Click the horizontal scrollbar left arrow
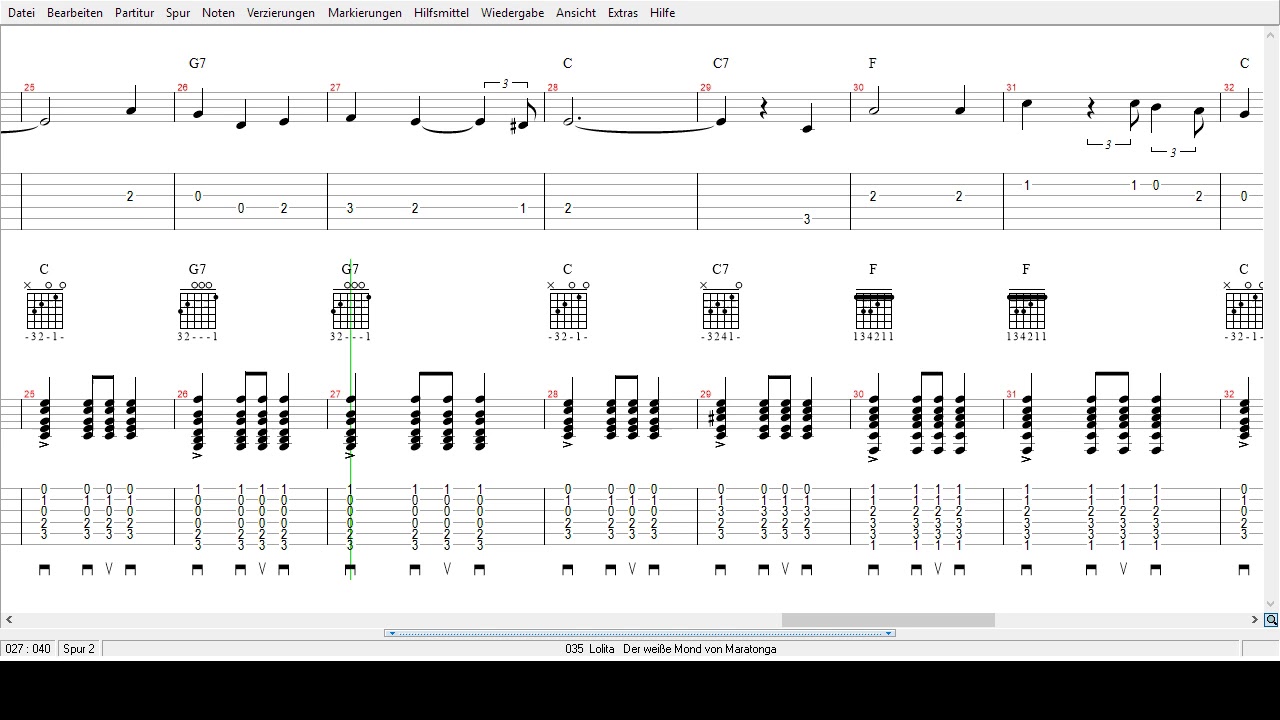Image resolution: width=1280 pixels, height=720 pixels. (9, 620)
